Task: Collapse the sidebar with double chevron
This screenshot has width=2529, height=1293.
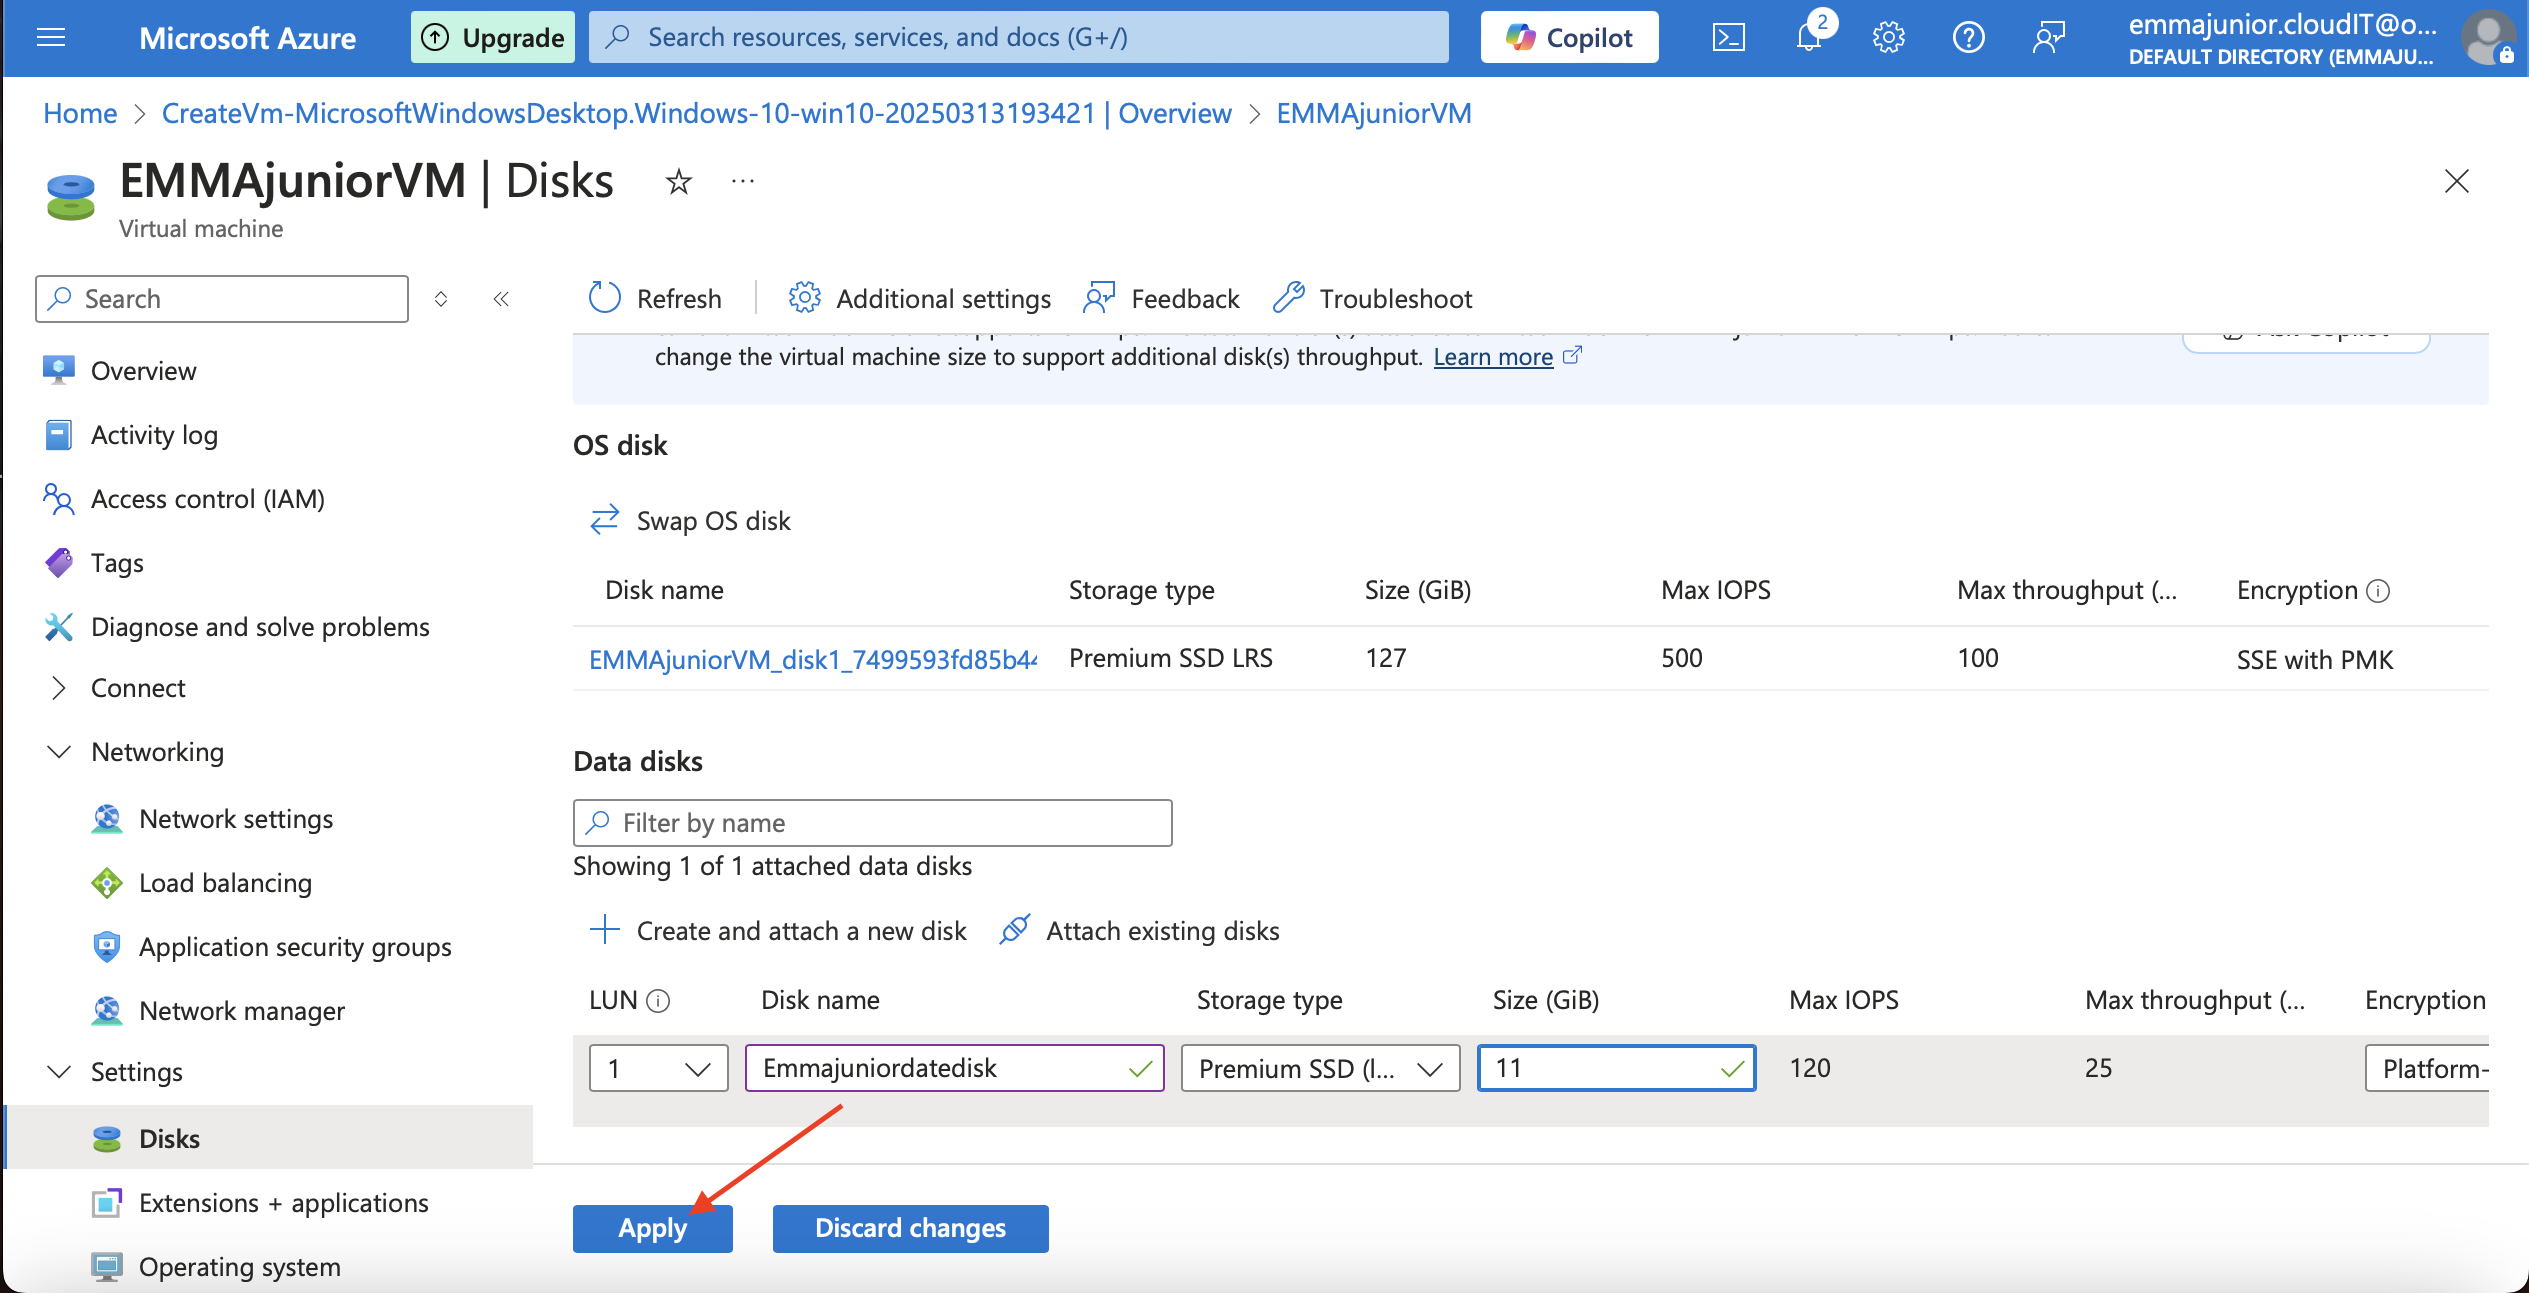Action: coord(501,299)
